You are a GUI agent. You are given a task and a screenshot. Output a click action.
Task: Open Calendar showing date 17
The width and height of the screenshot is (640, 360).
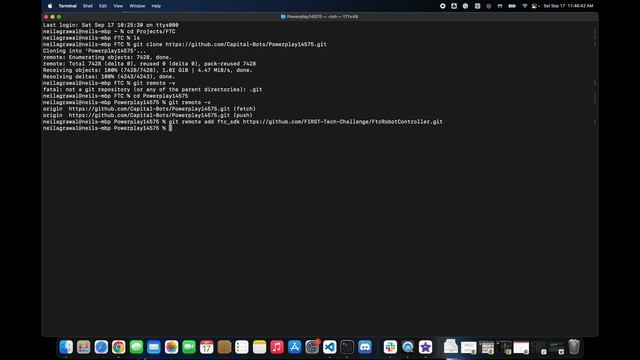point(207,347)
